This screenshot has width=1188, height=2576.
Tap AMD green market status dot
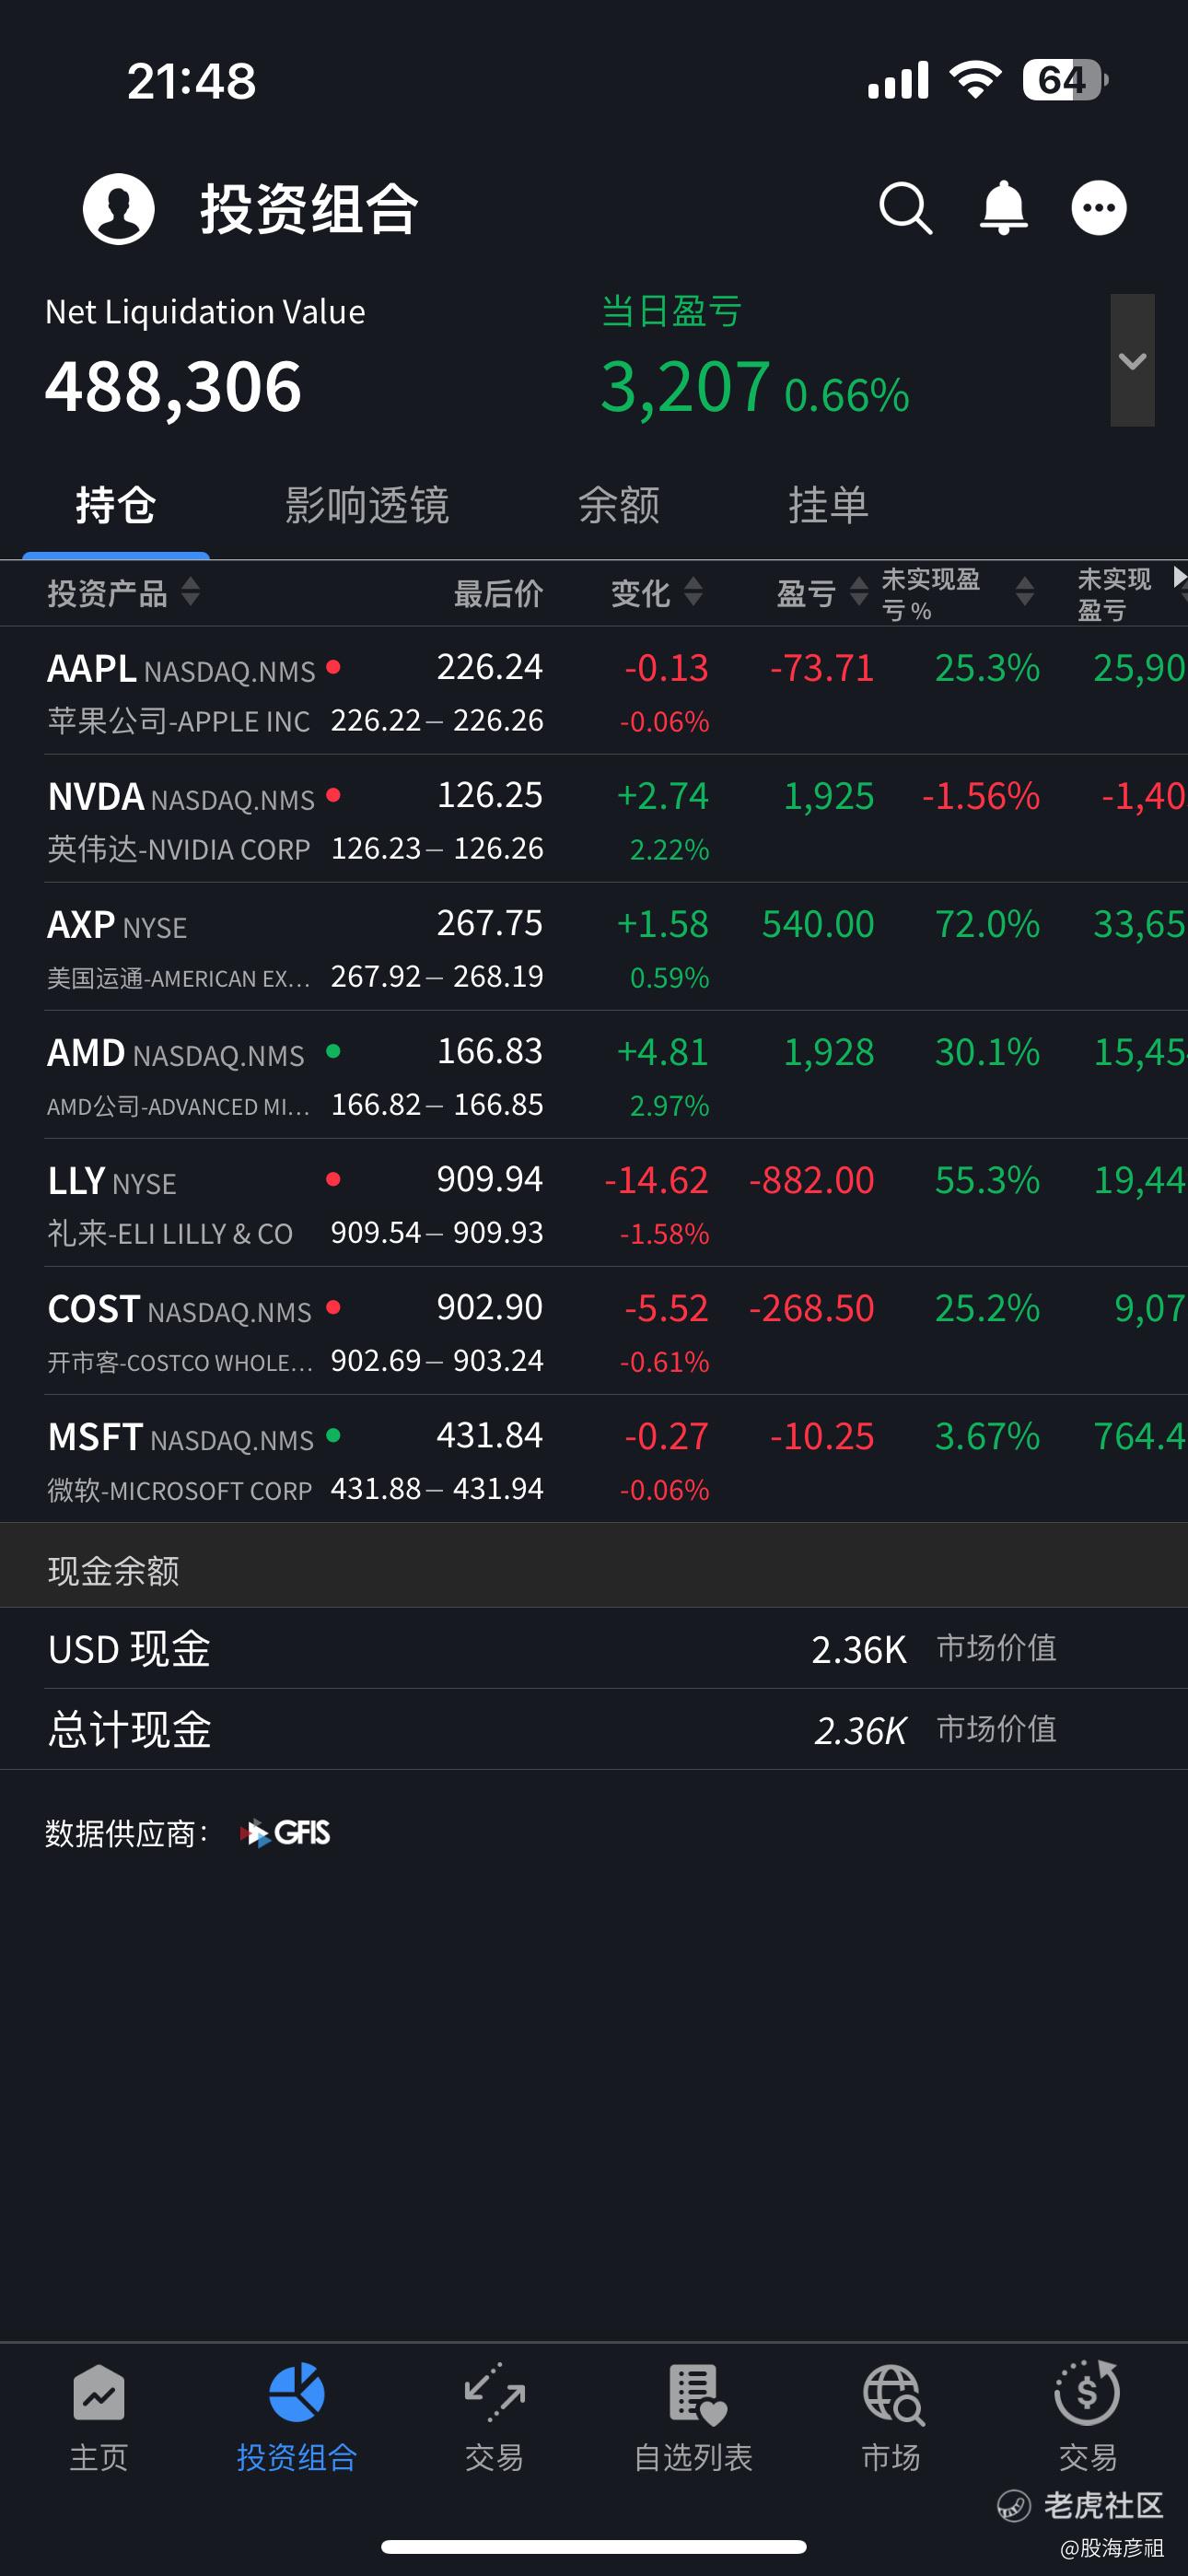tap(333, 1051)
